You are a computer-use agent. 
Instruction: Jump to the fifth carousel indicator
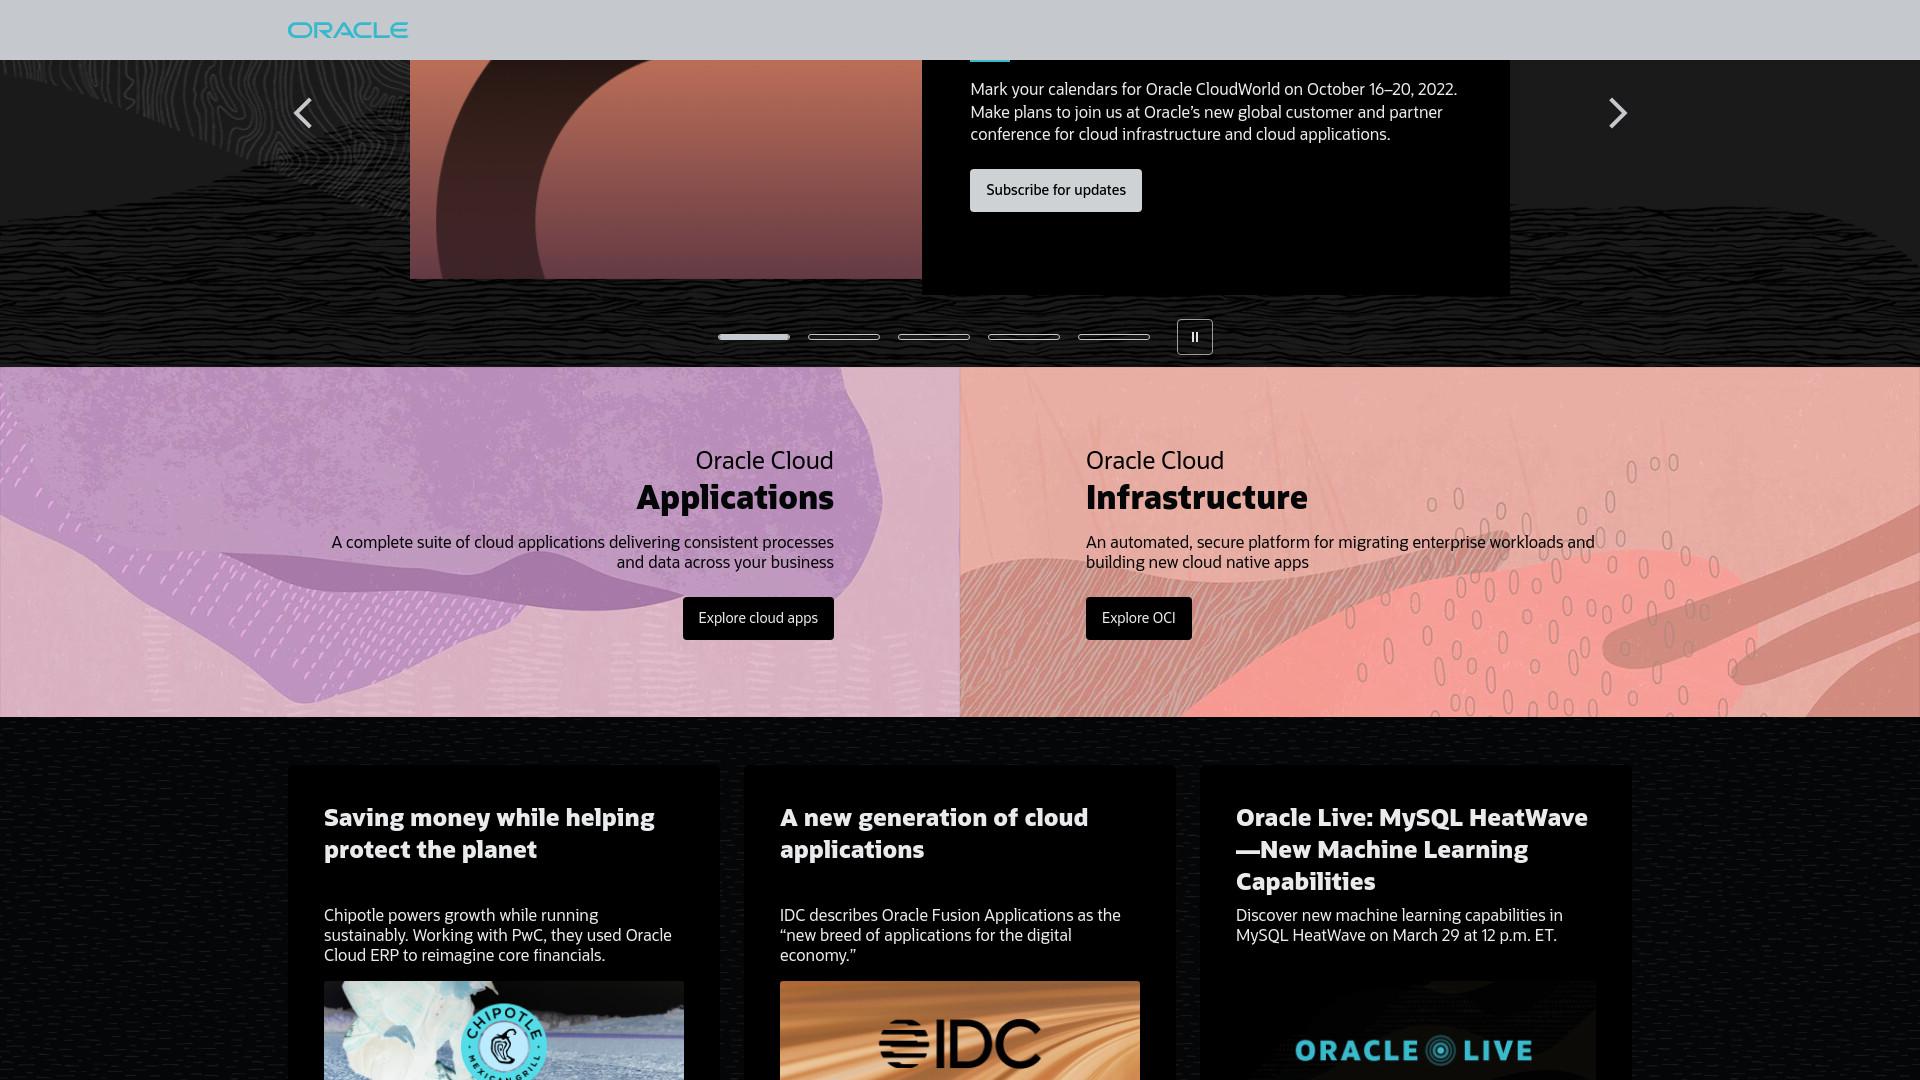1114,337
